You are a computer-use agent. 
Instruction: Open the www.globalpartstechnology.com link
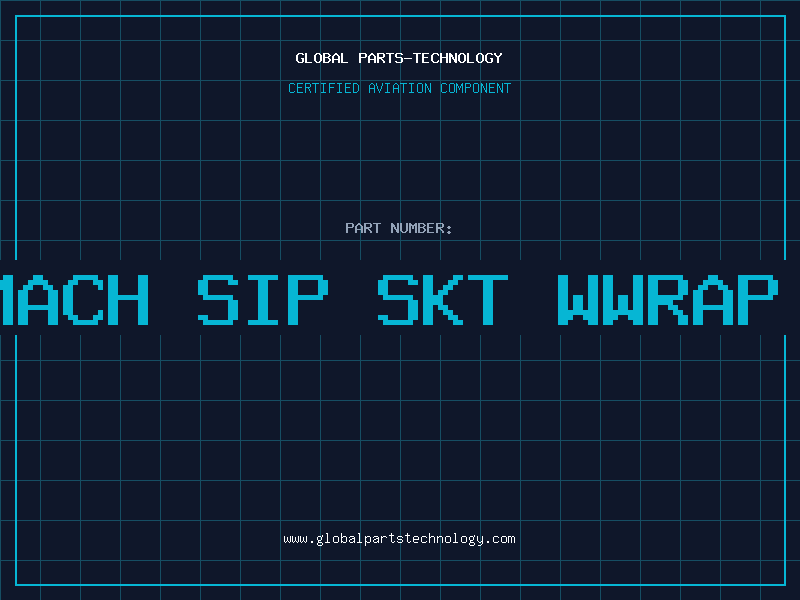point(399,539)
